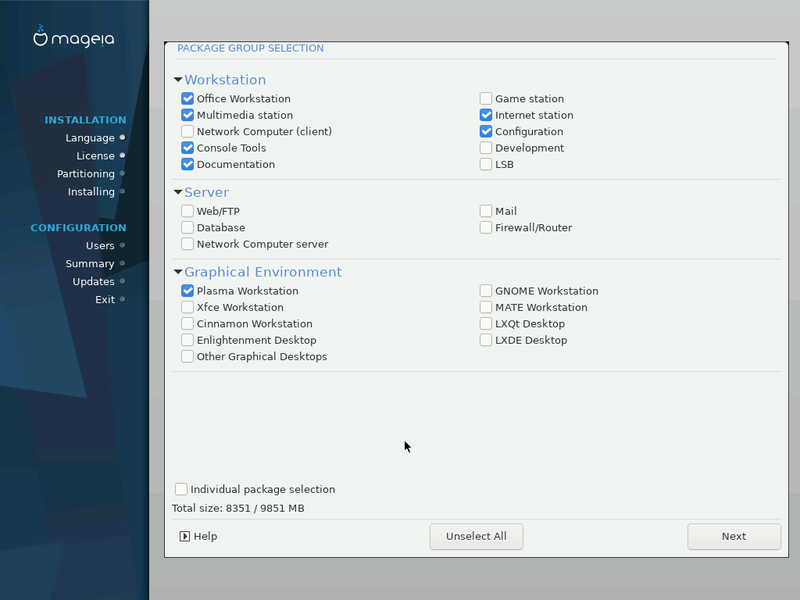Enable Network Computer (client)
This screenshot has width=800, height=600.
(187, 131)
